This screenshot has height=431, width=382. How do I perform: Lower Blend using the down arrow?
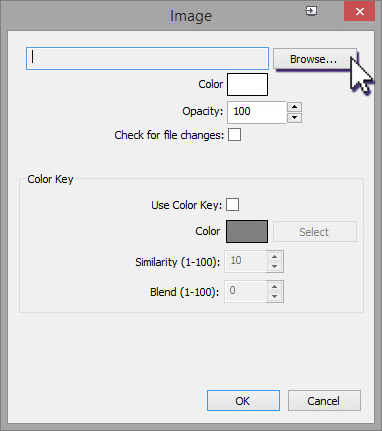click(275, 296)
